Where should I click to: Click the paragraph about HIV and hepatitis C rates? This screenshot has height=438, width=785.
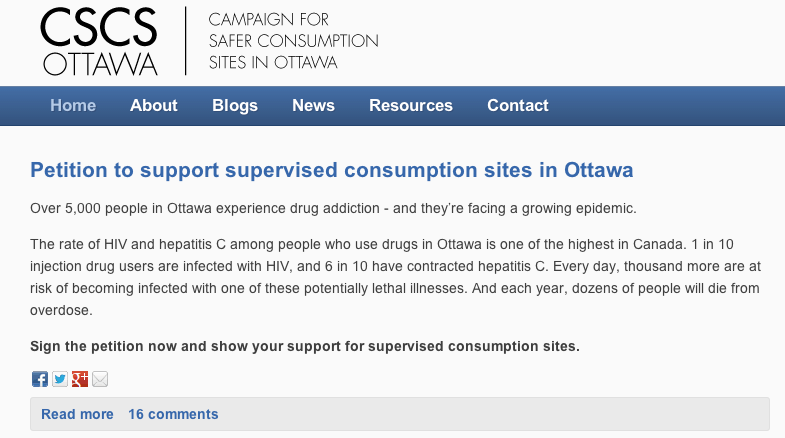tap(396, 277)
